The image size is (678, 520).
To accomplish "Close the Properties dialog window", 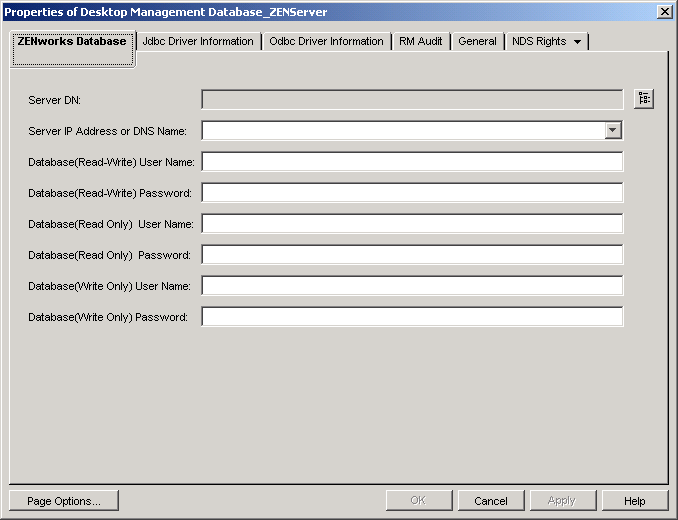I will [664, 12].
